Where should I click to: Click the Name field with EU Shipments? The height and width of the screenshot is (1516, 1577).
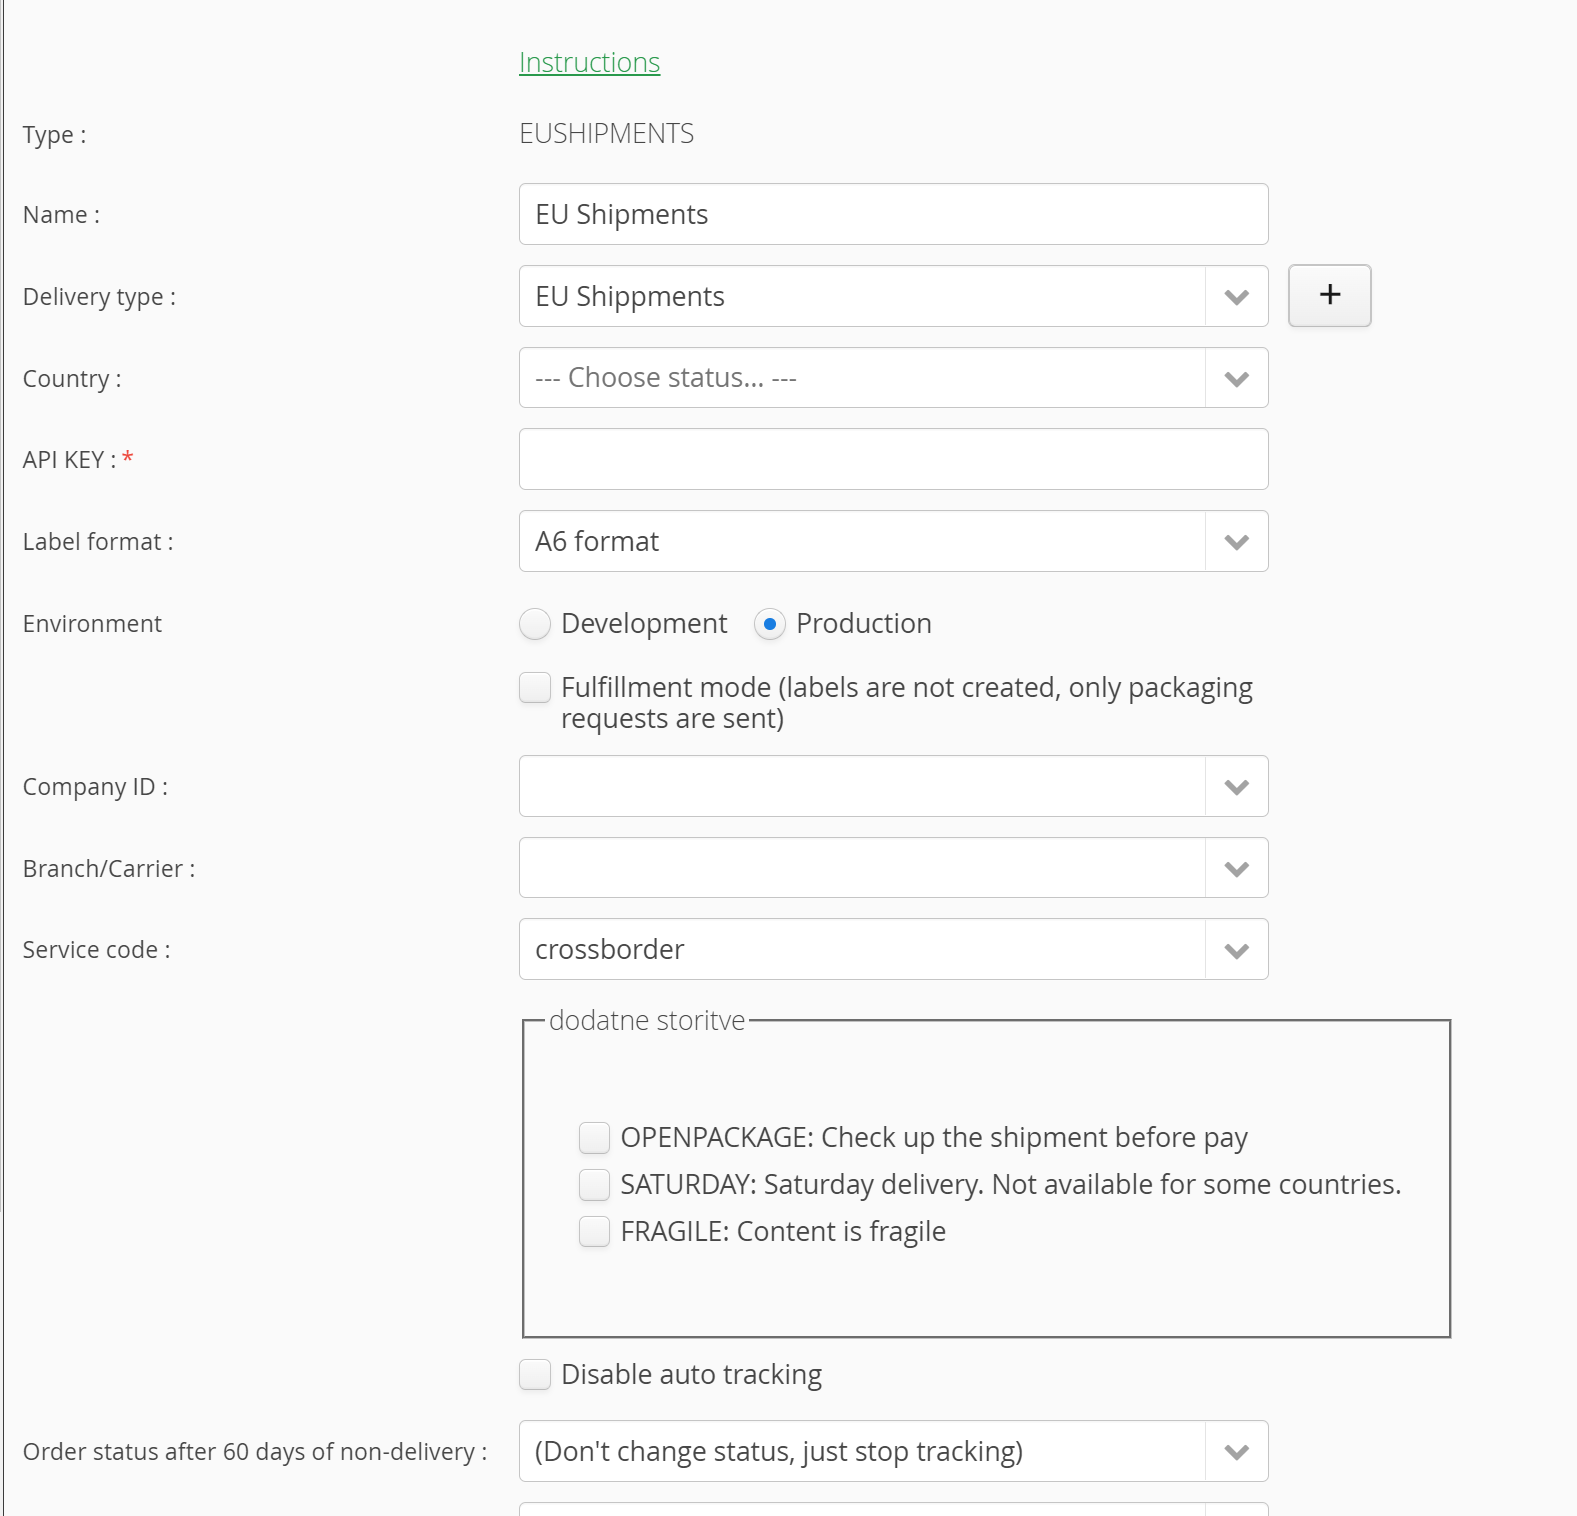[893, 214]
